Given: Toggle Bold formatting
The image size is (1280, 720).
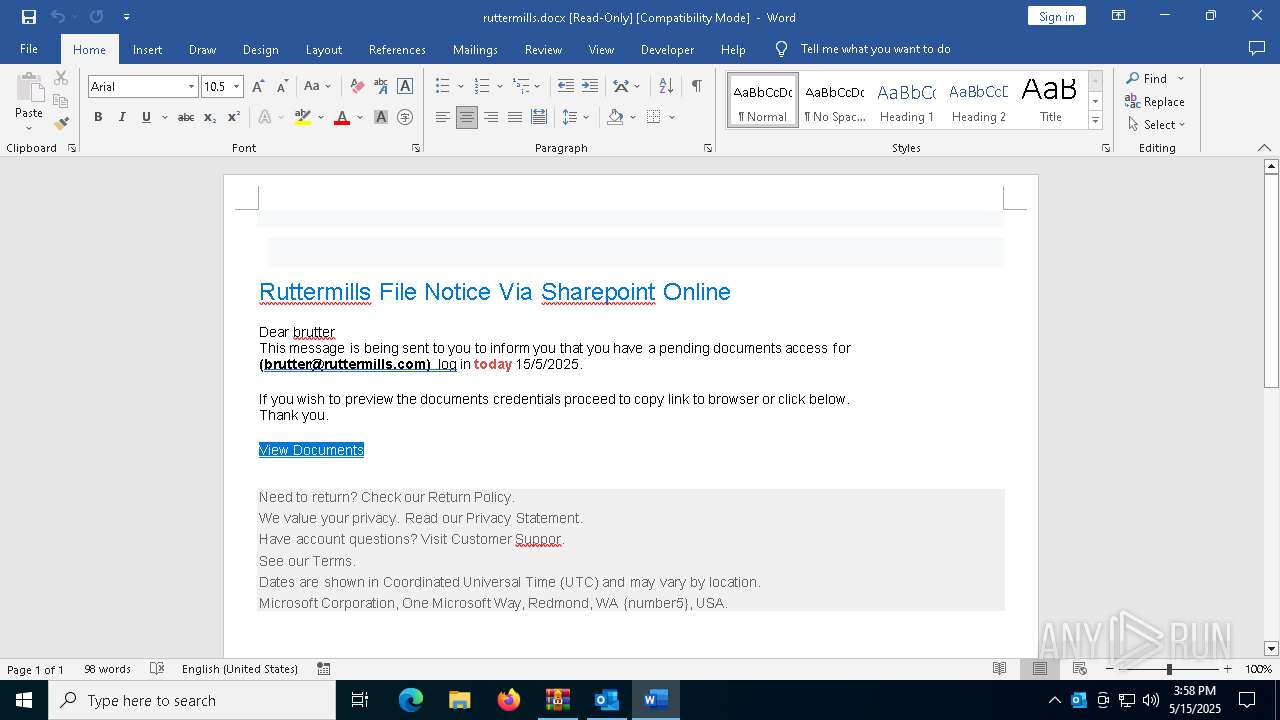Looking at the screenshot, I should 98,117.
